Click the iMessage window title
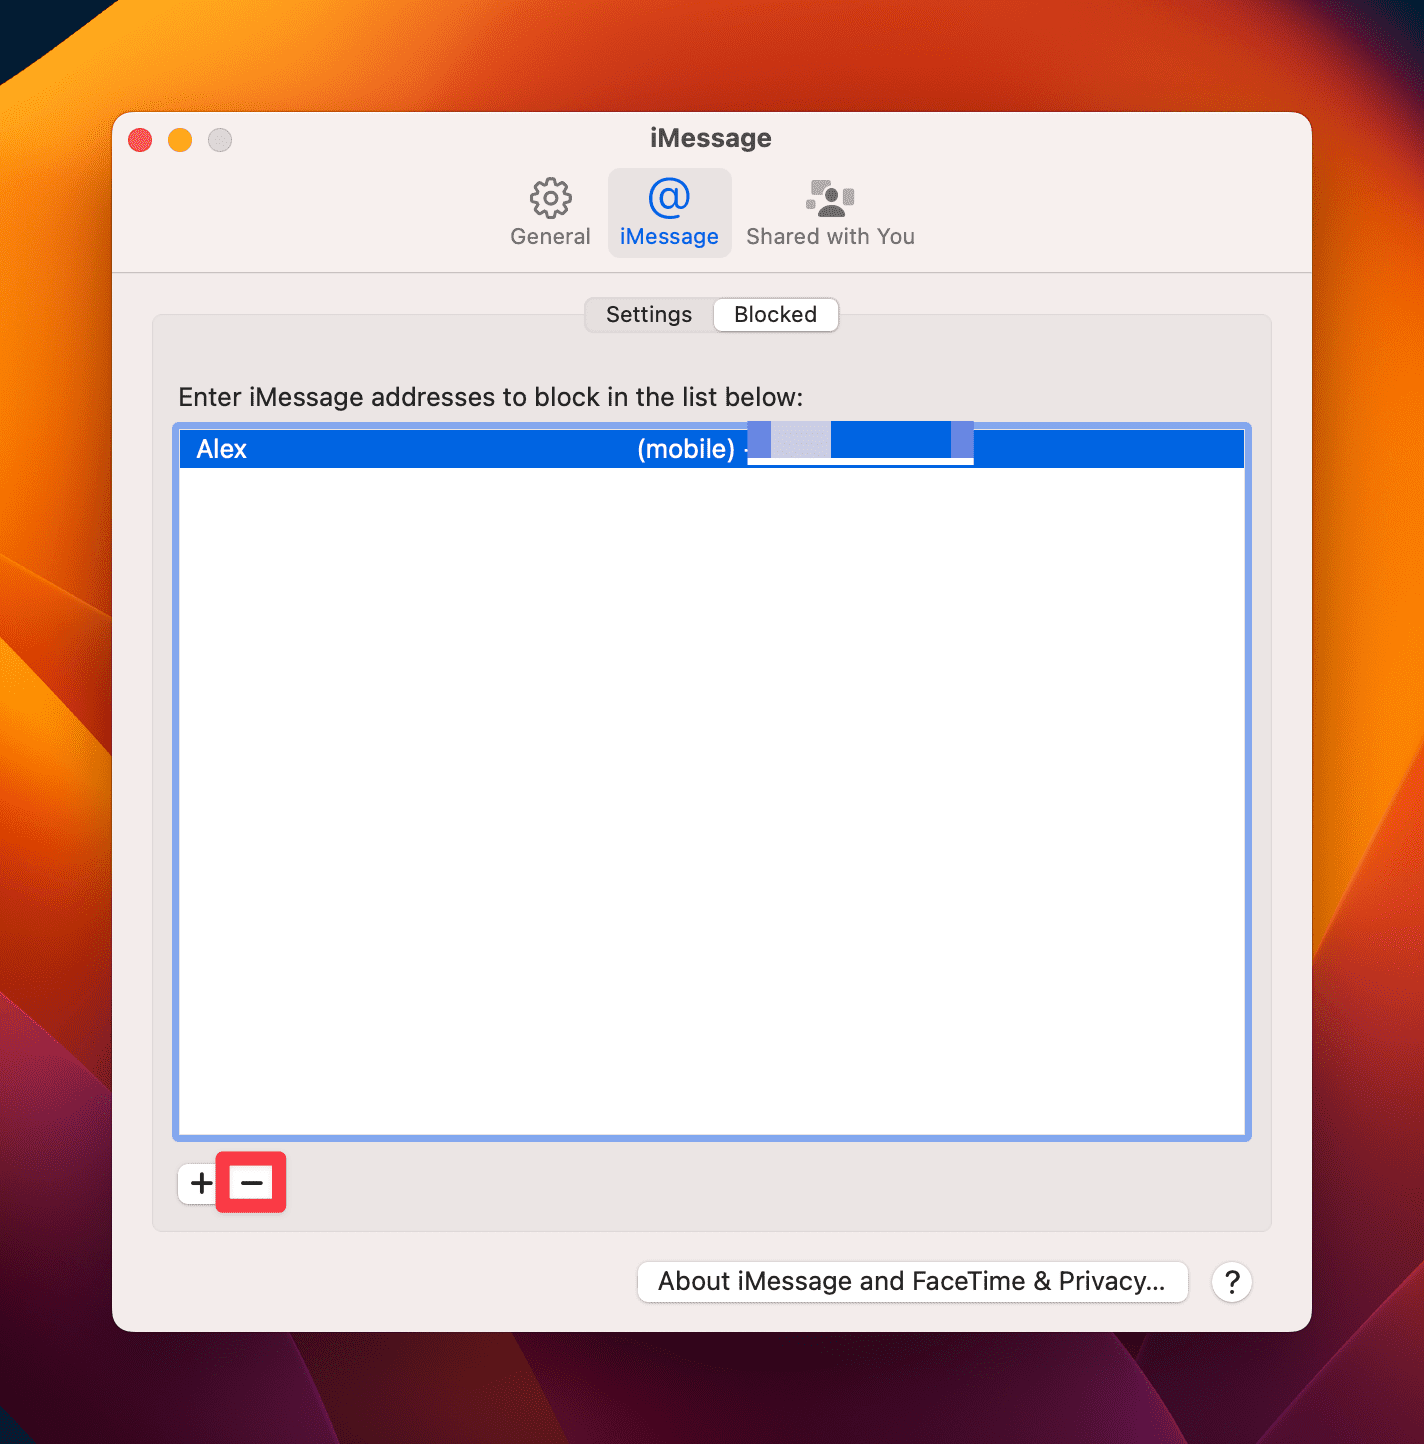 710,137
